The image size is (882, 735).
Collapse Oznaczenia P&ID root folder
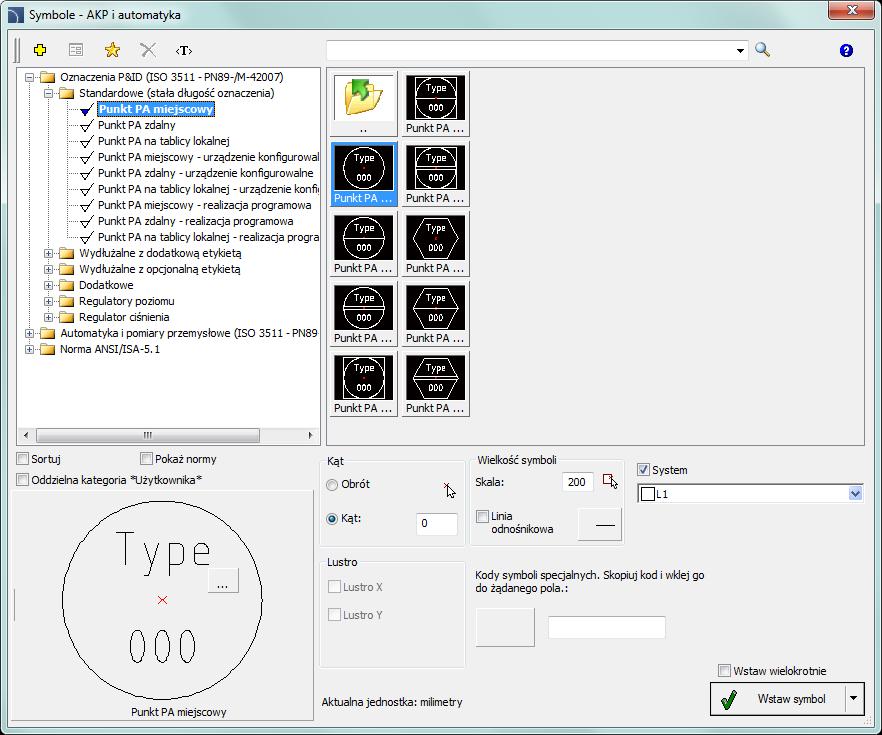pyautogui.click(x=29, y=77)
